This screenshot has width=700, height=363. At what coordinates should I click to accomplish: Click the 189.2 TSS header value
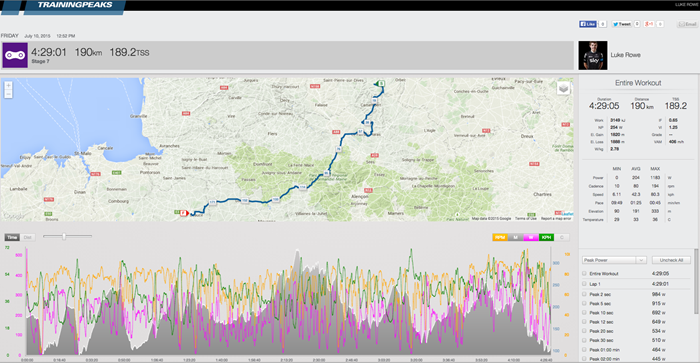[x=129, y=52]
